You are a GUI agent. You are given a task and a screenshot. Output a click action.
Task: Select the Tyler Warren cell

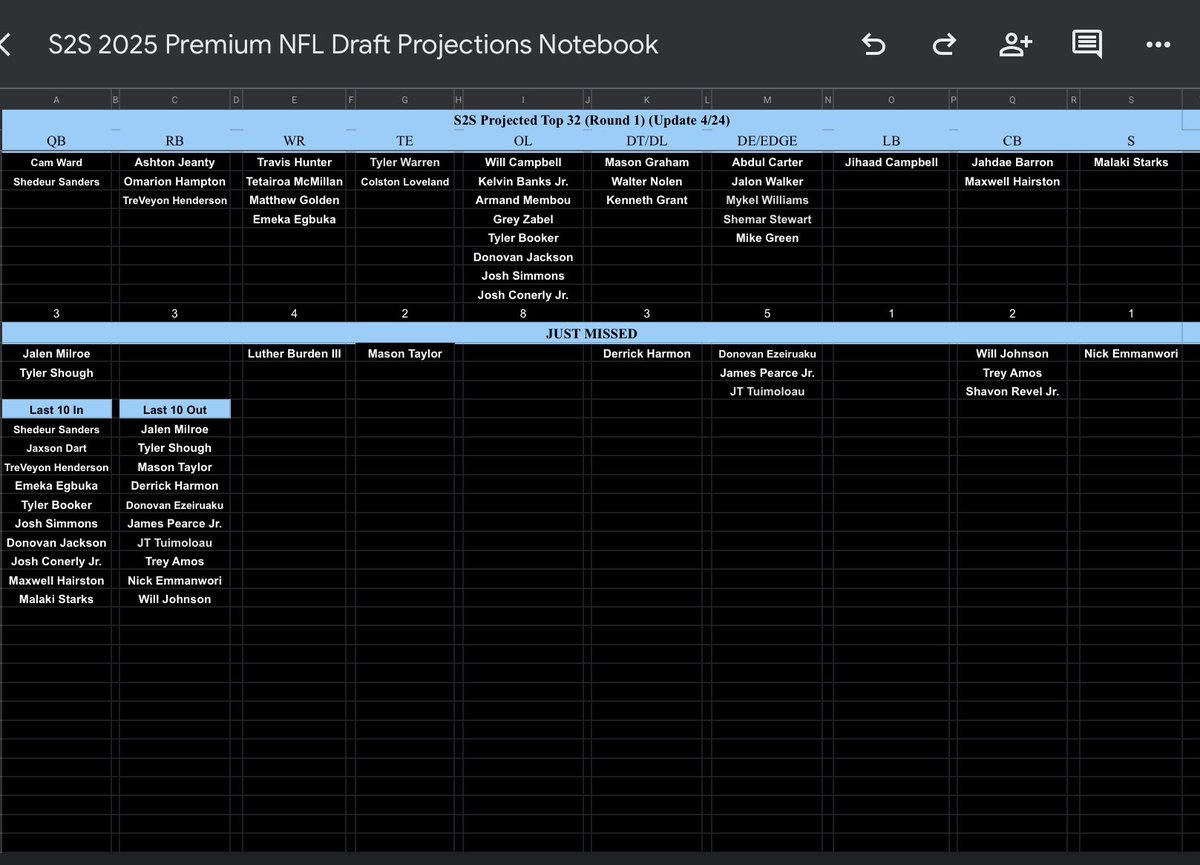405,162
